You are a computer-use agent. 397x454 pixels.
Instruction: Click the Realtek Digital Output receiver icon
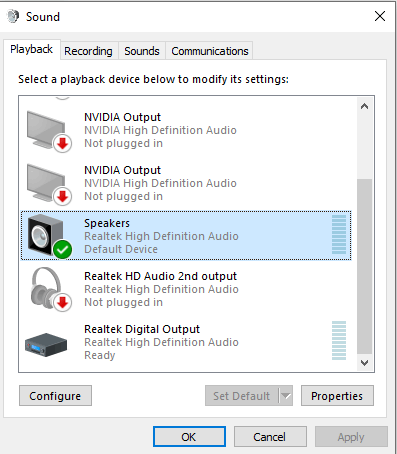click(46, 344)
